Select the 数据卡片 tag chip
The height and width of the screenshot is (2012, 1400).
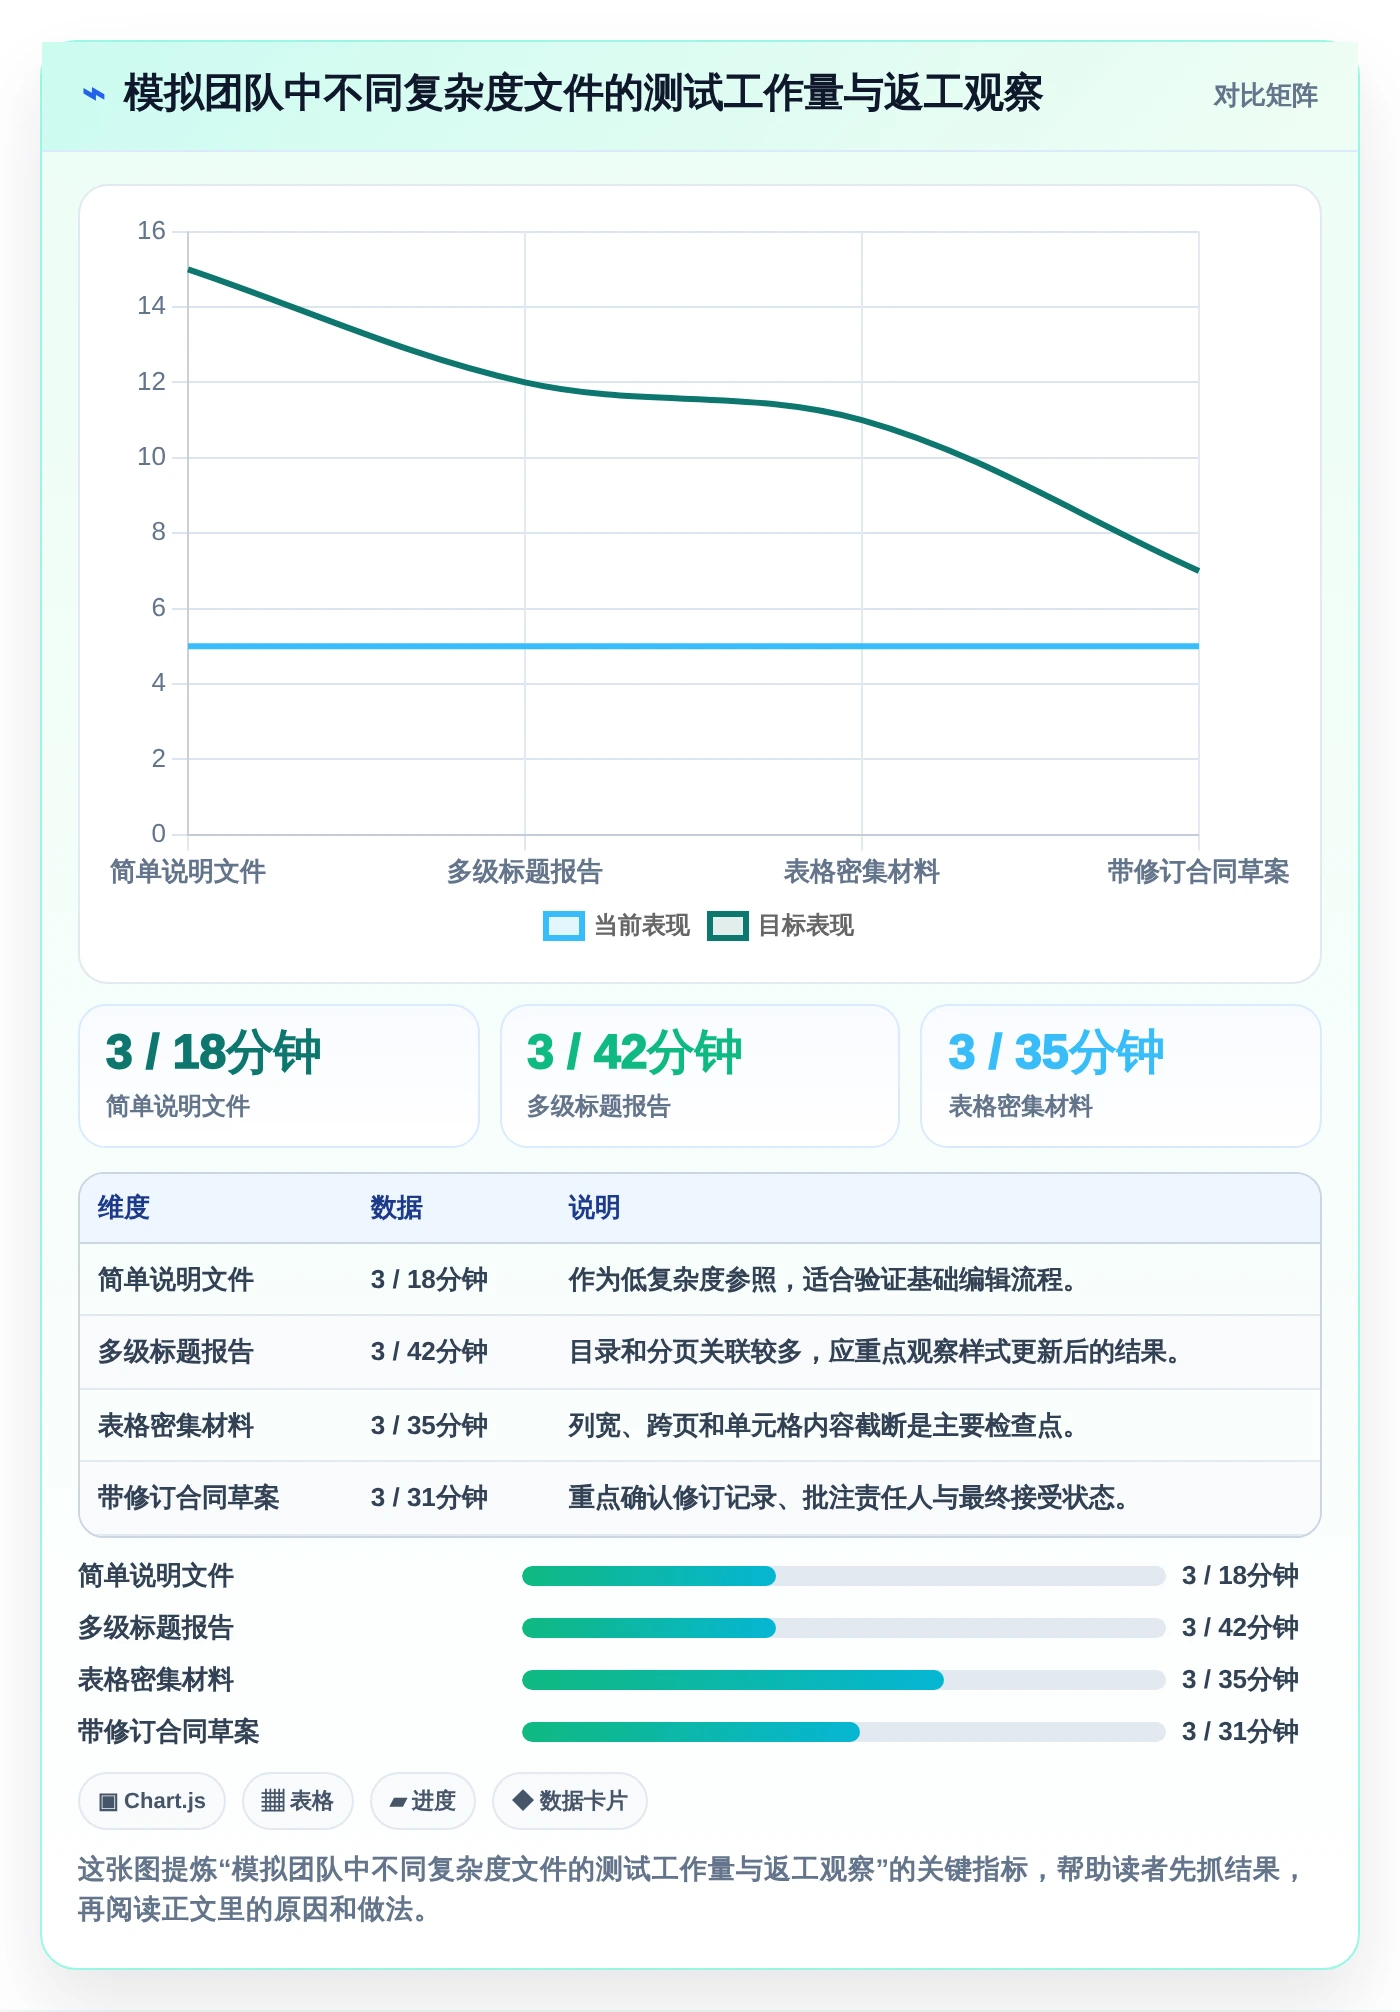(570, 1801)
